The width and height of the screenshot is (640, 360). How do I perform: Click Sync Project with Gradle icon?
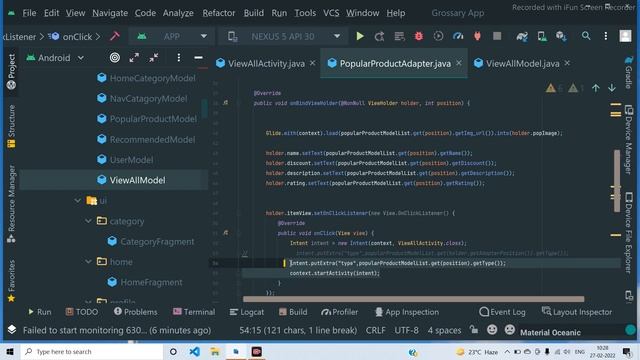tap(522, 36)
